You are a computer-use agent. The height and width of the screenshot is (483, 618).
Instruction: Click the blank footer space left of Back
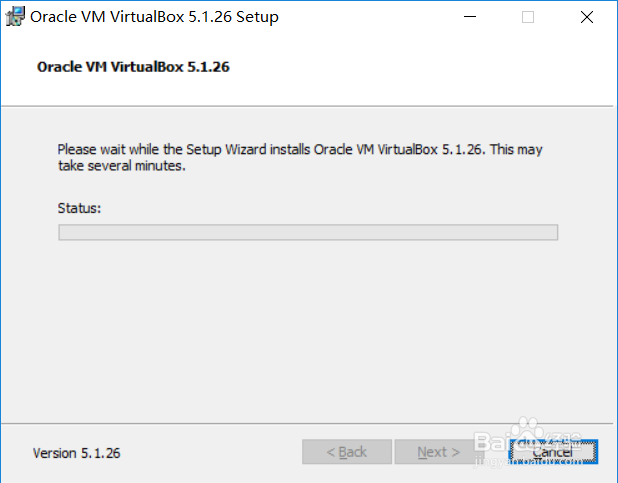tap(210, 453)
